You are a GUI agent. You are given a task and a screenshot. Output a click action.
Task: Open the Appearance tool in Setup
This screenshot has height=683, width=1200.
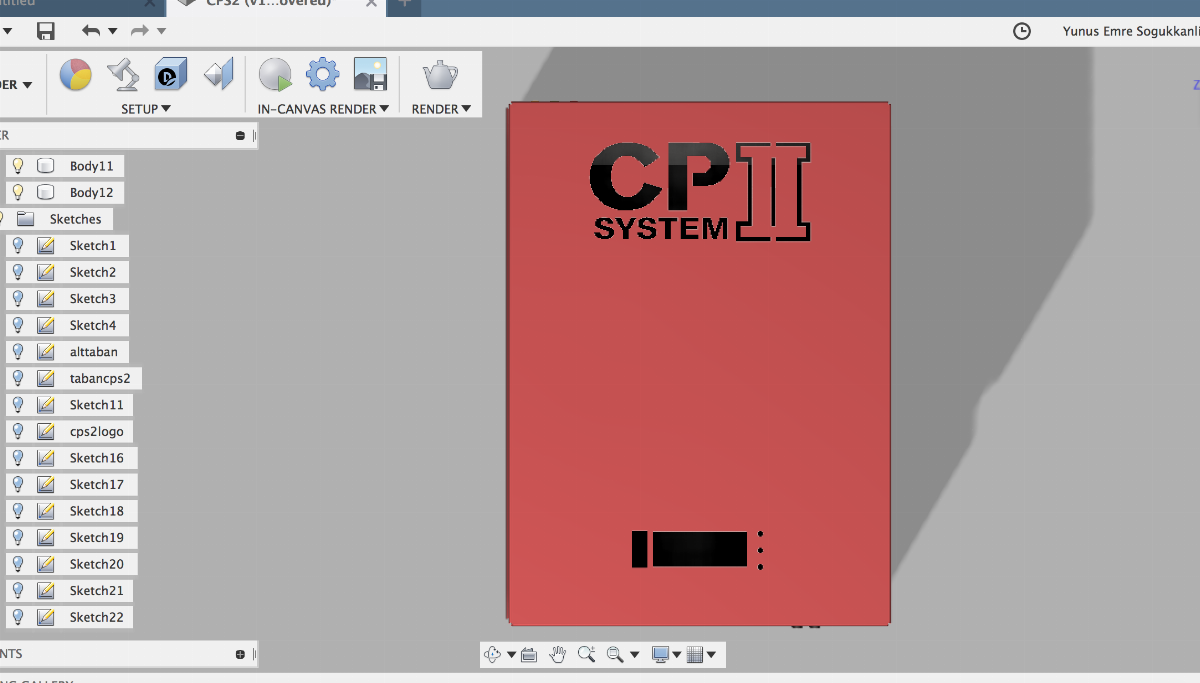(76, 74)
